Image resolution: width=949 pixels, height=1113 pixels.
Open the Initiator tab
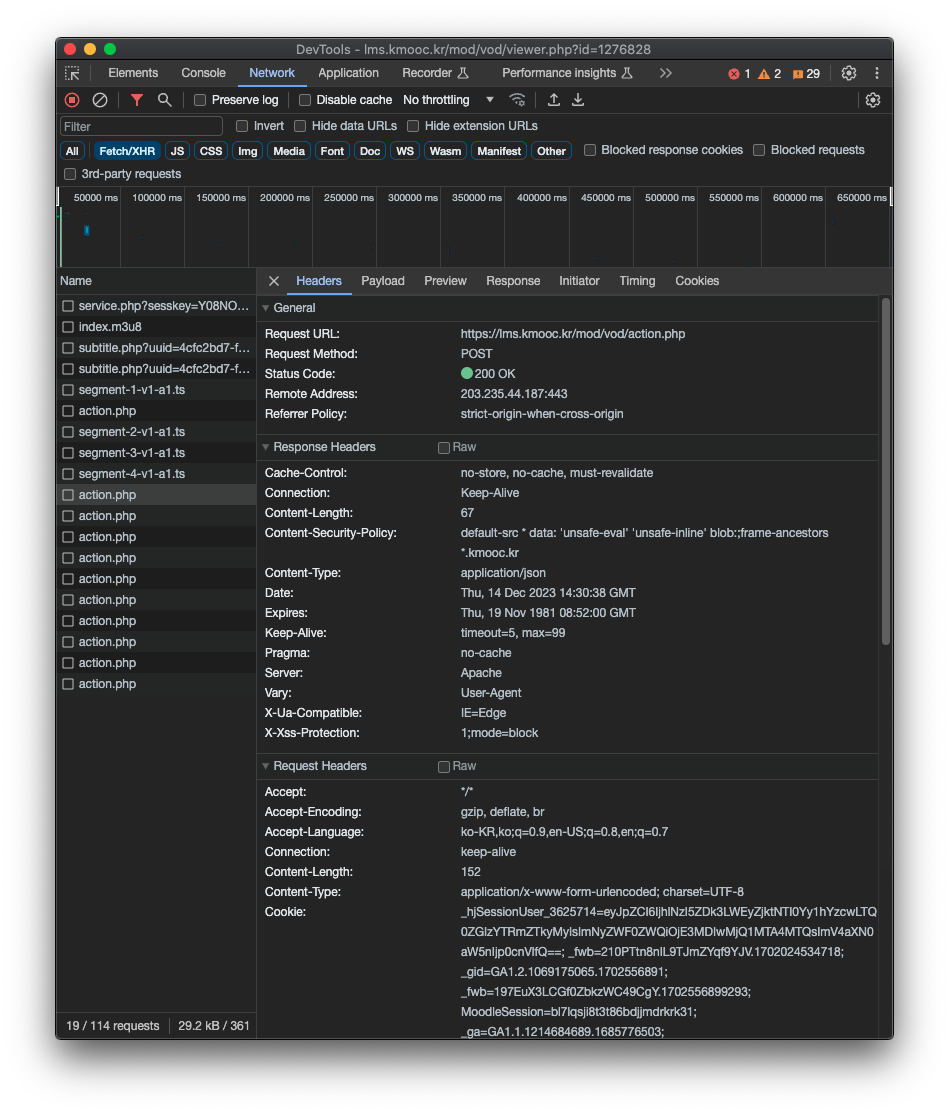(x=579, y=281)
